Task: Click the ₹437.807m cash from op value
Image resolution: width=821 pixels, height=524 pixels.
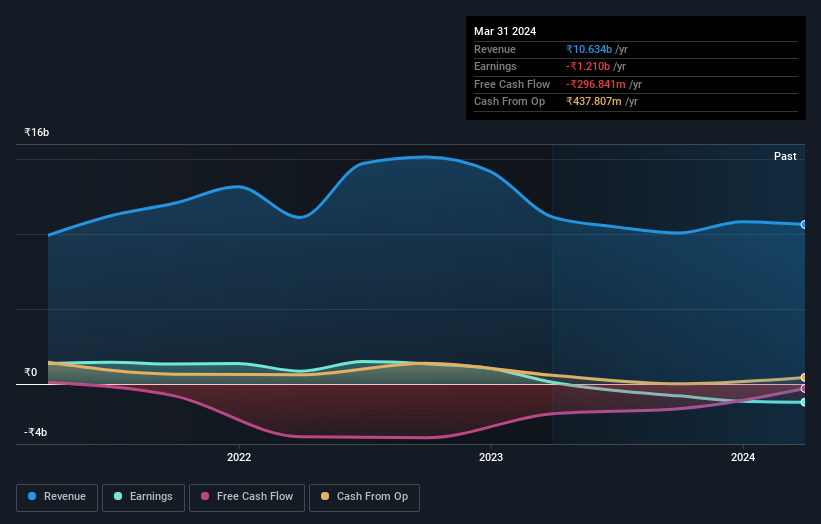Action: pyautogui.click(x=594, y=102)
